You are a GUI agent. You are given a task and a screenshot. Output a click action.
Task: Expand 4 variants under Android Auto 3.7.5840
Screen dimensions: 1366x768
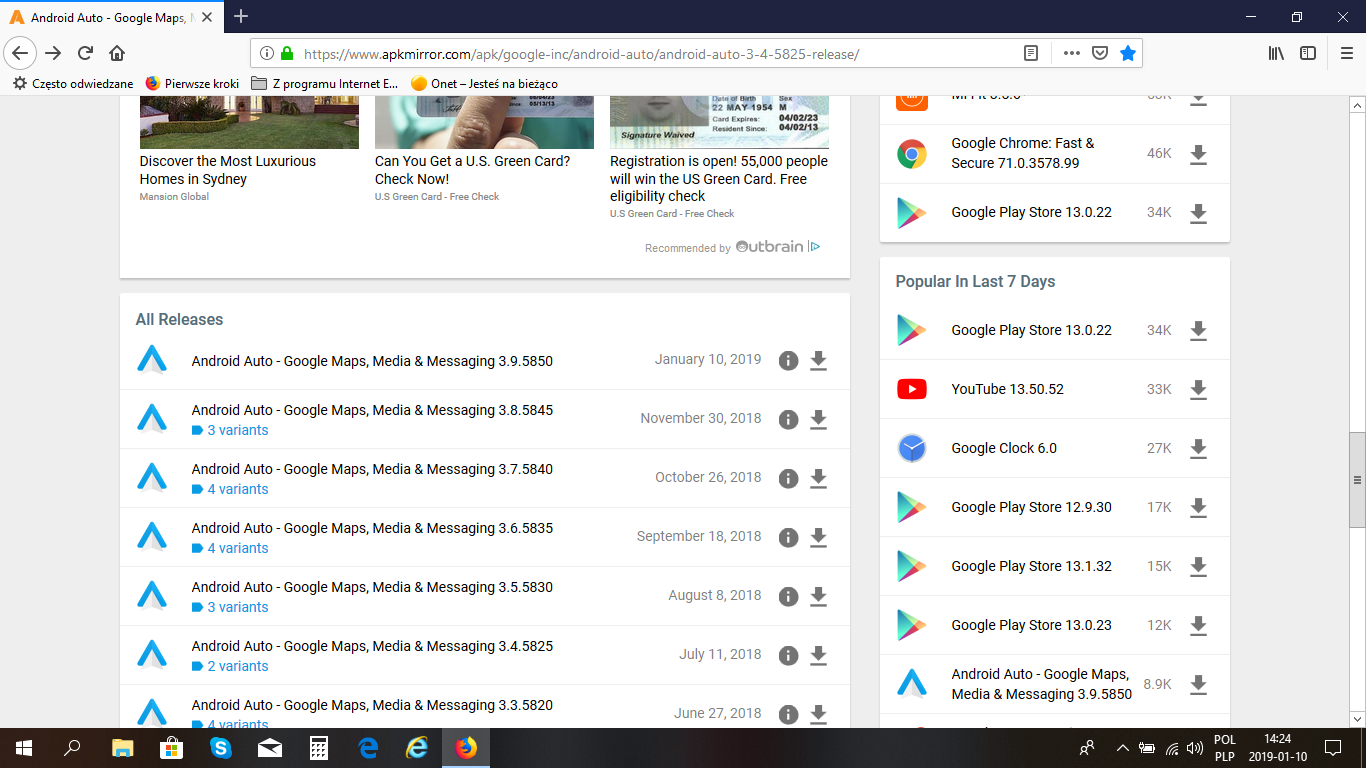click(237, 489)
